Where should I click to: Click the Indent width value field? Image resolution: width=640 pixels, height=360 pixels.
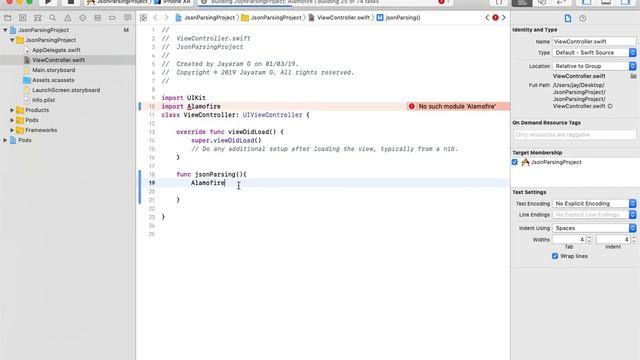click(x=613, y=239)
